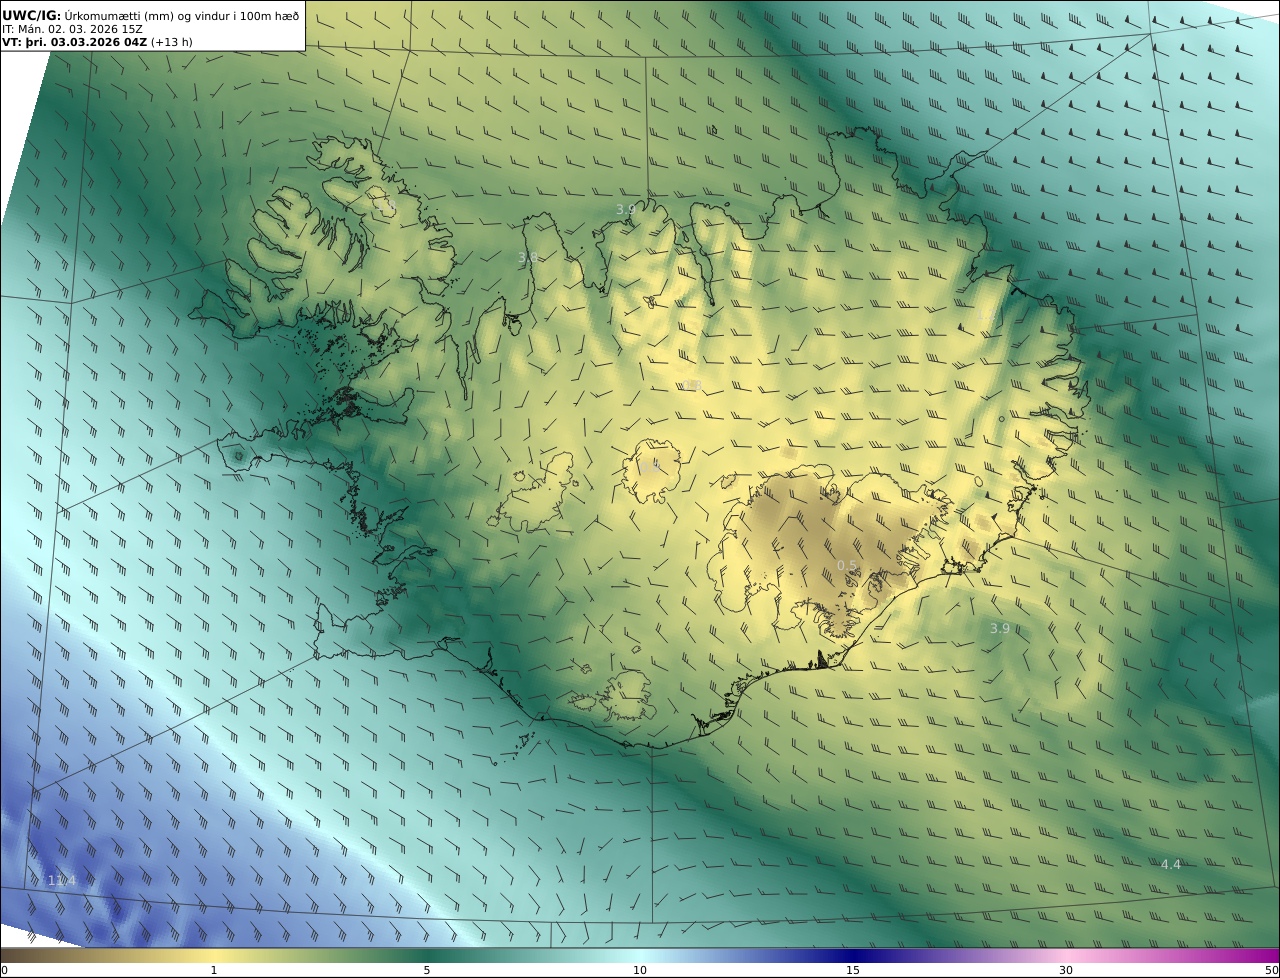Click the 10 tick label on the colour scale
1280x978 pixels.
click(640, 970)
